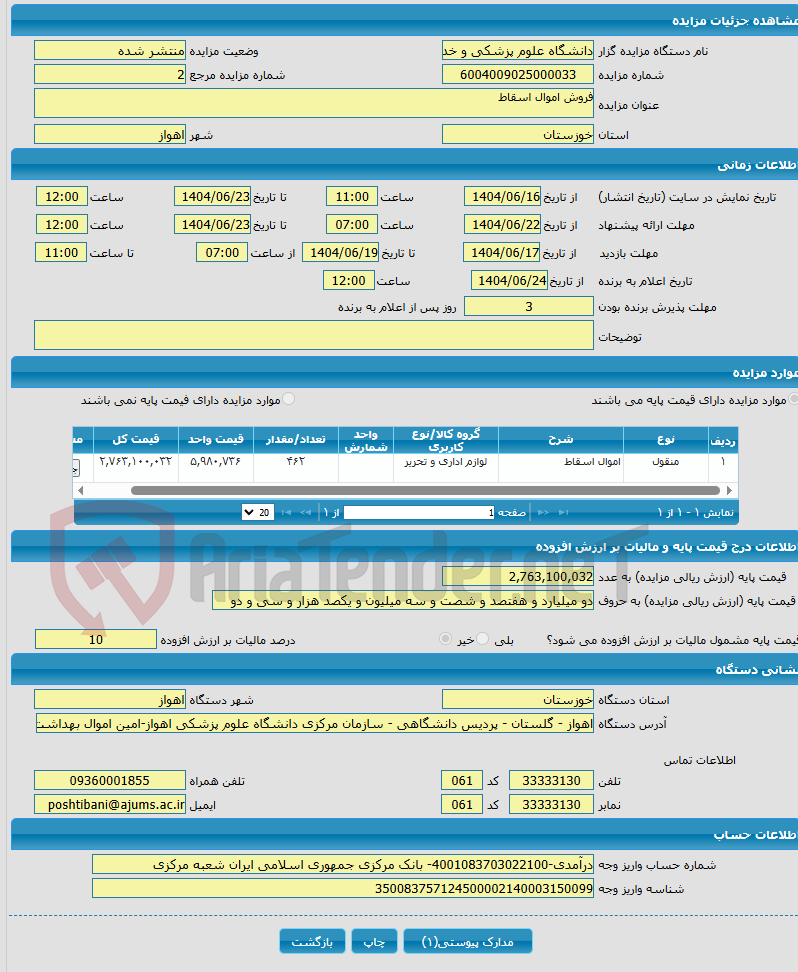Click the deposit account number field
This screenshot has width=798, height=972.
pos(343,864)
